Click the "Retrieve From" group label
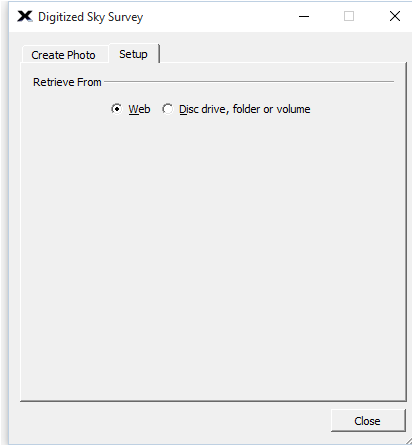The image size is (413, 446). coord(67,82)
